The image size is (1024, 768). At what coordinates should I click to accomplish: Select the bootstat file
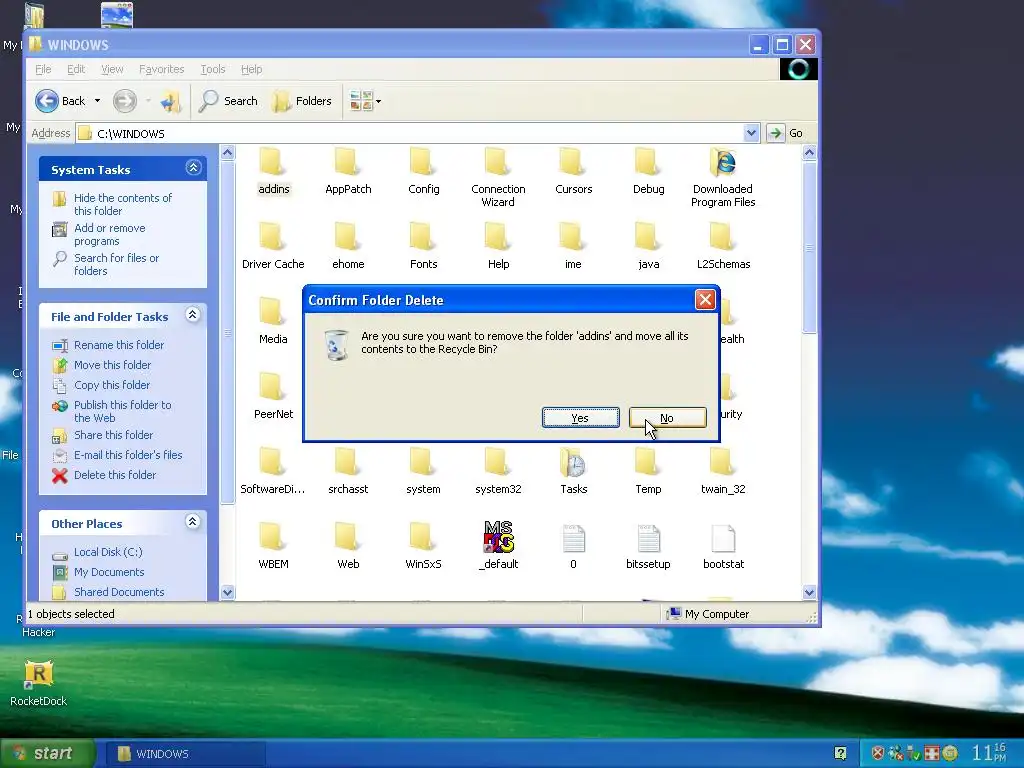(x=723, y=547)
